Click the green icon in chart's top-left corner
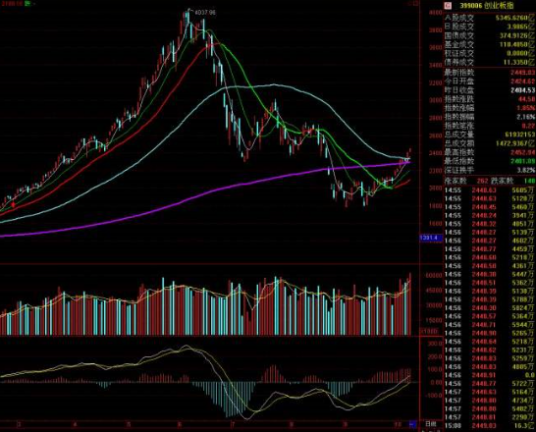Screen dimensions: 536x432 click(28, 3)
